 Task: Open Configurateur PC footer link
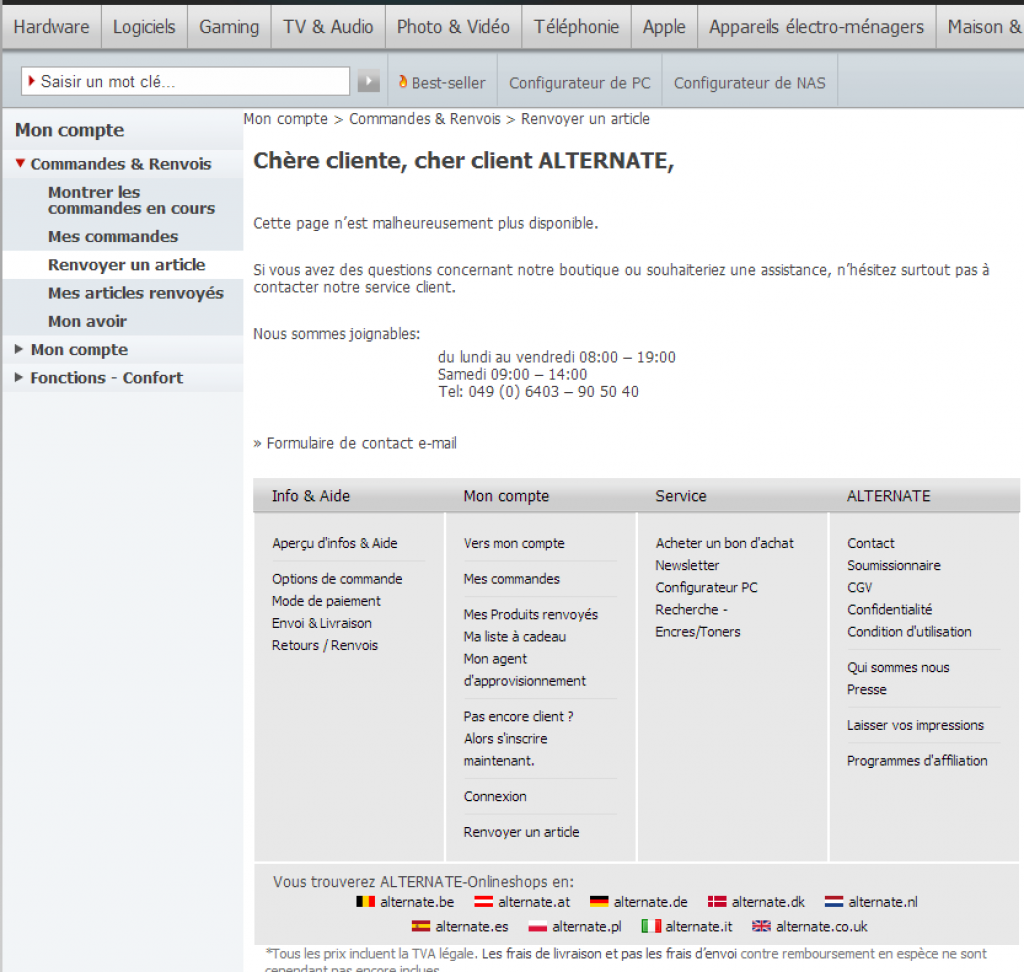707,587
